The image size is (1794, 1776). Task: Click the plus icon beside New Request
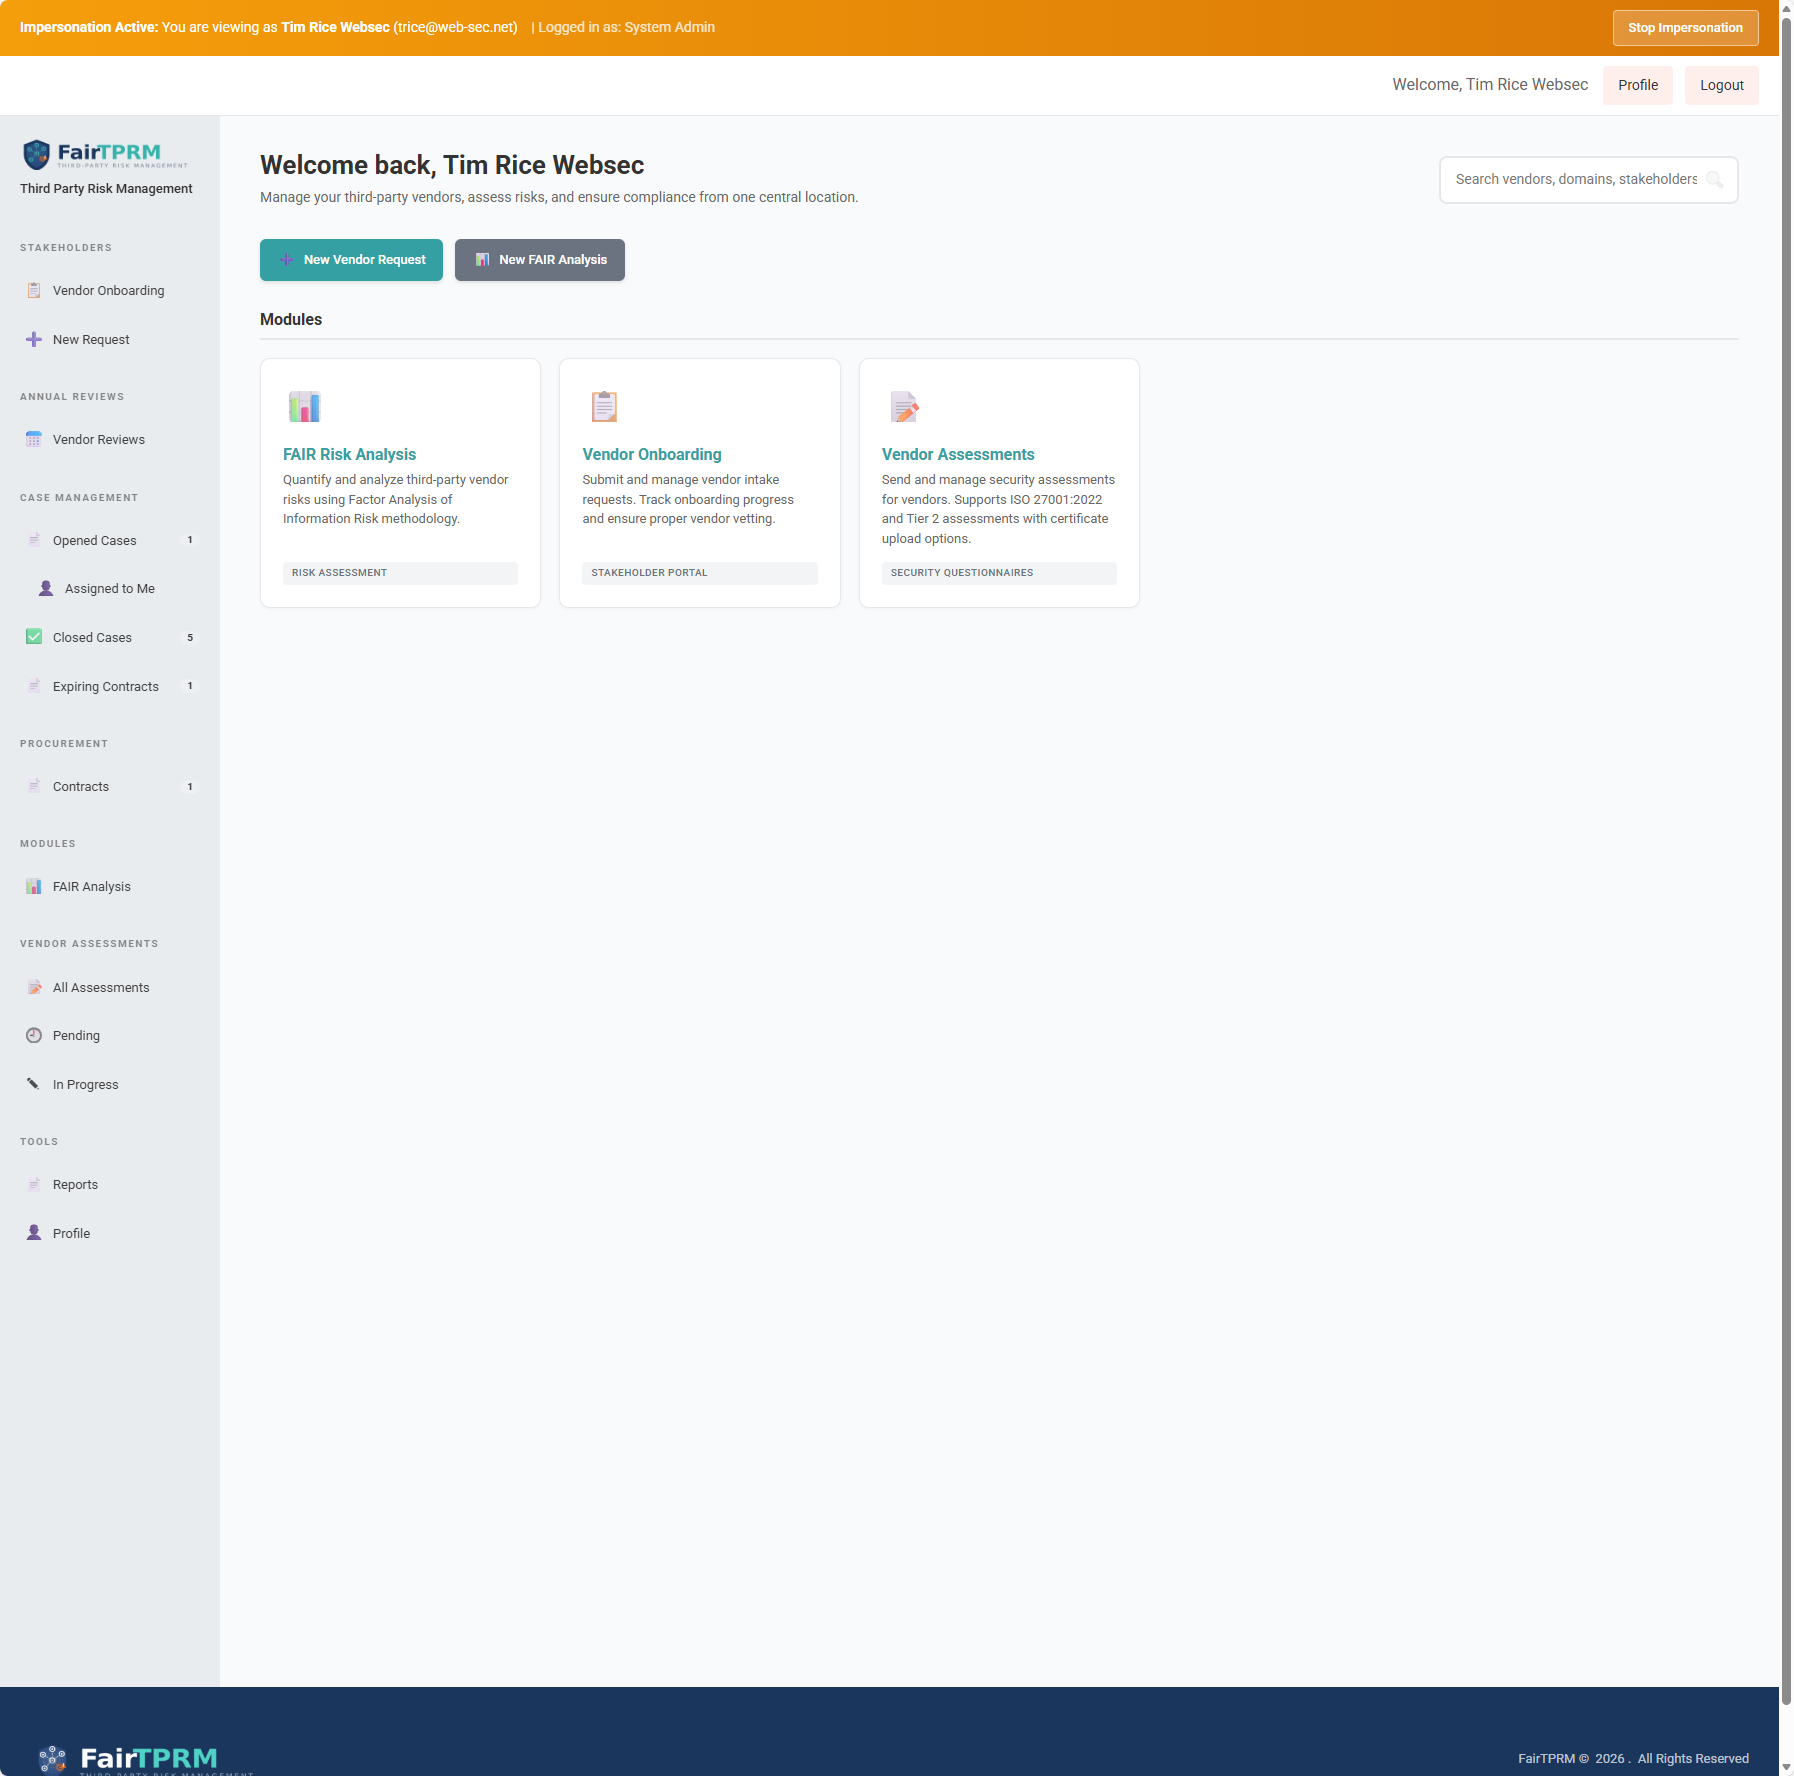[34, 339]
